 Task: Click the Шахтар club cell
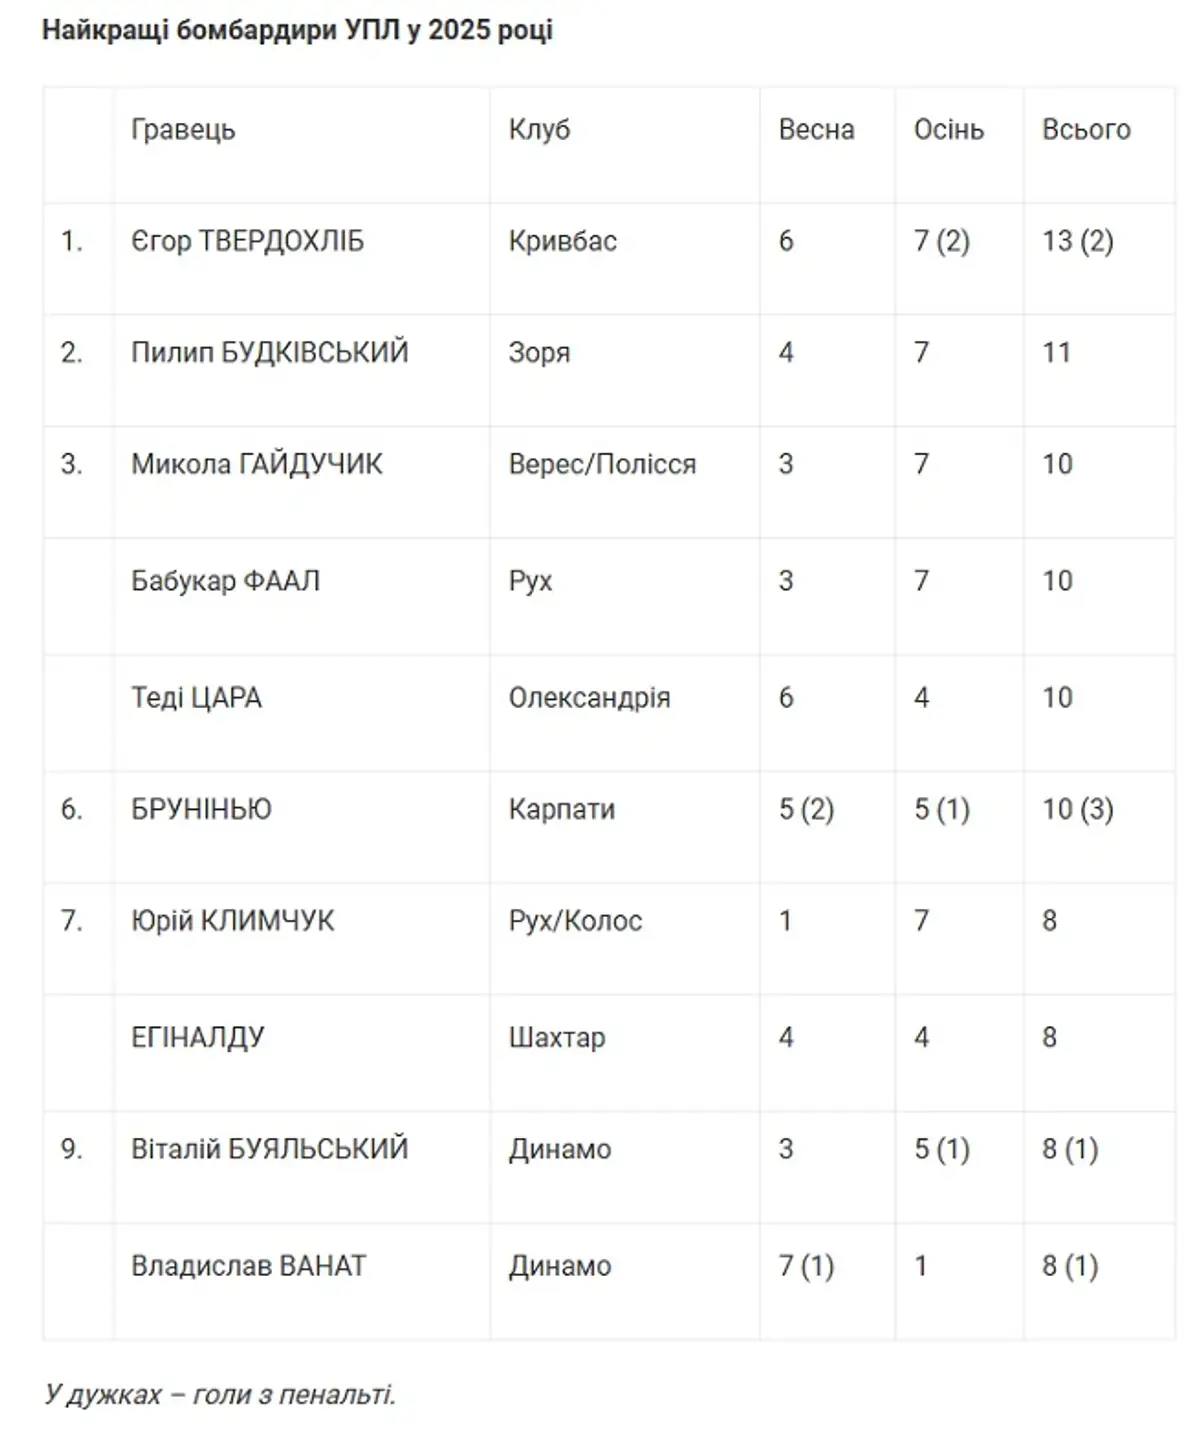[557, 1037]
